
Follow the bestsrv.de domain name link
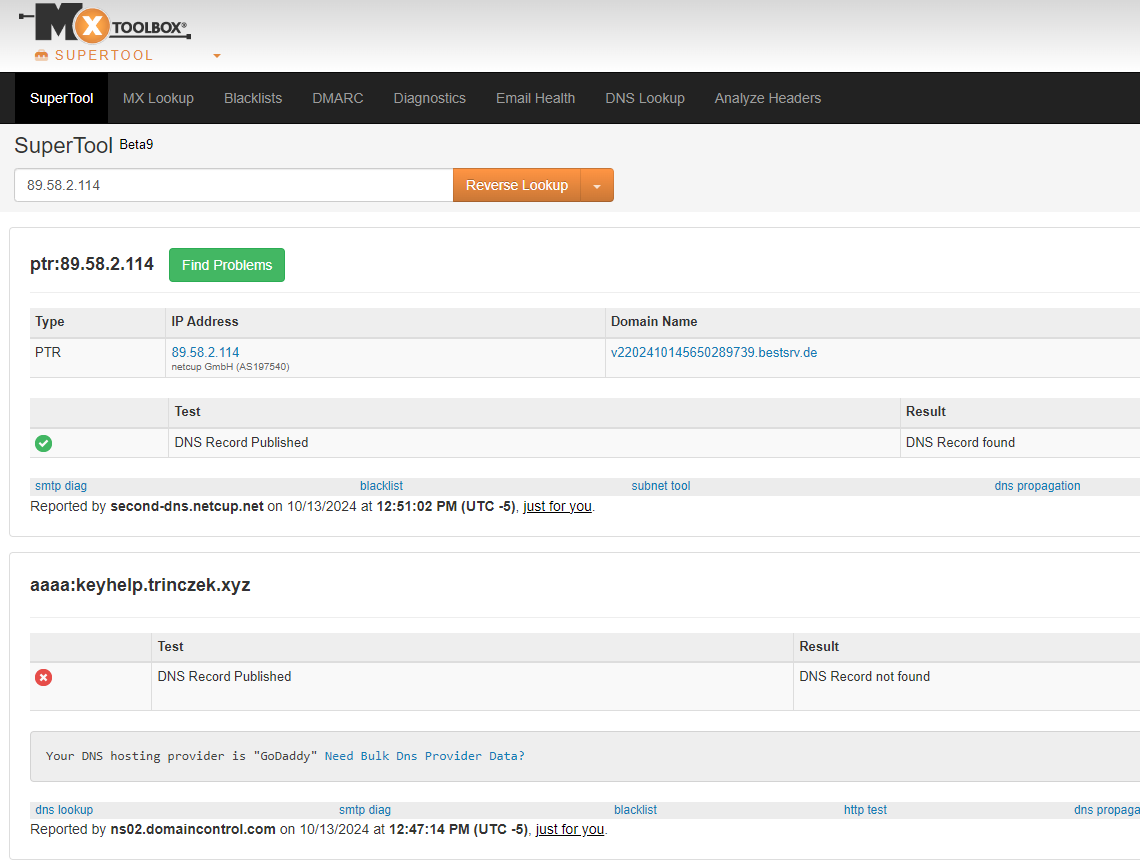[x=713, y=352]
